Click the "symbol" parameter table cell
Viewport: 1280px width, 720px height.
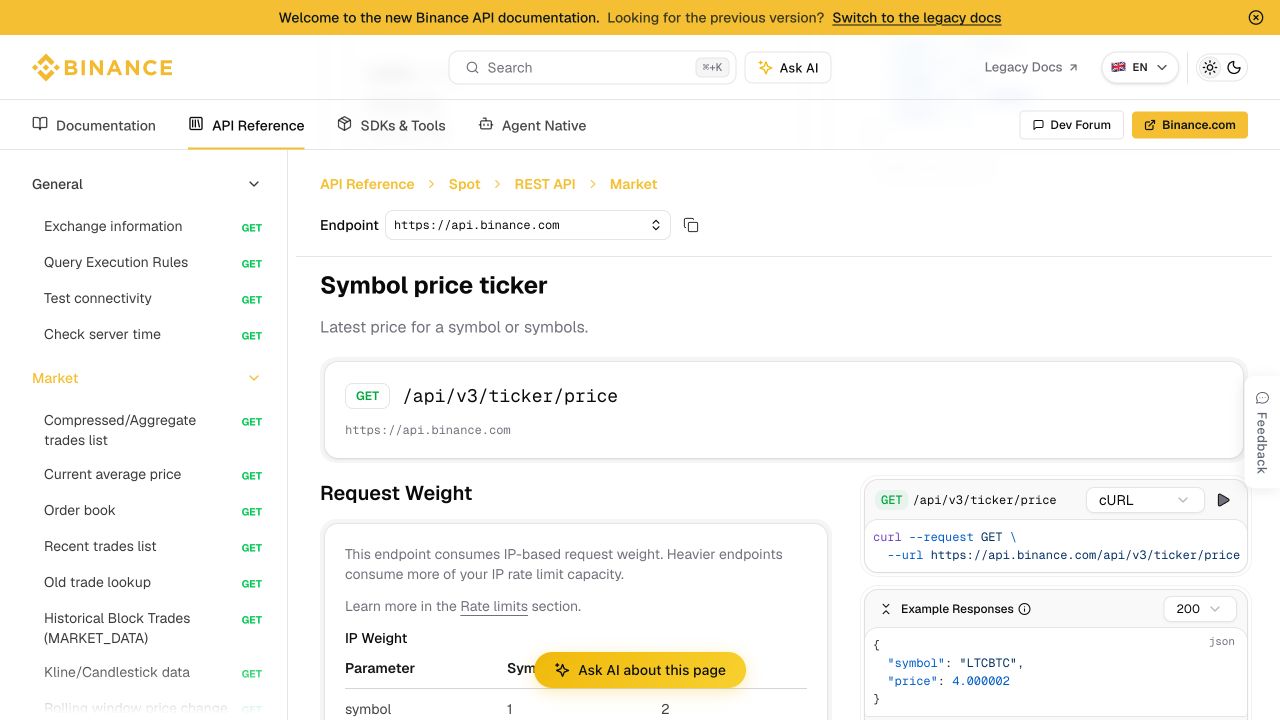click(368, 709)
